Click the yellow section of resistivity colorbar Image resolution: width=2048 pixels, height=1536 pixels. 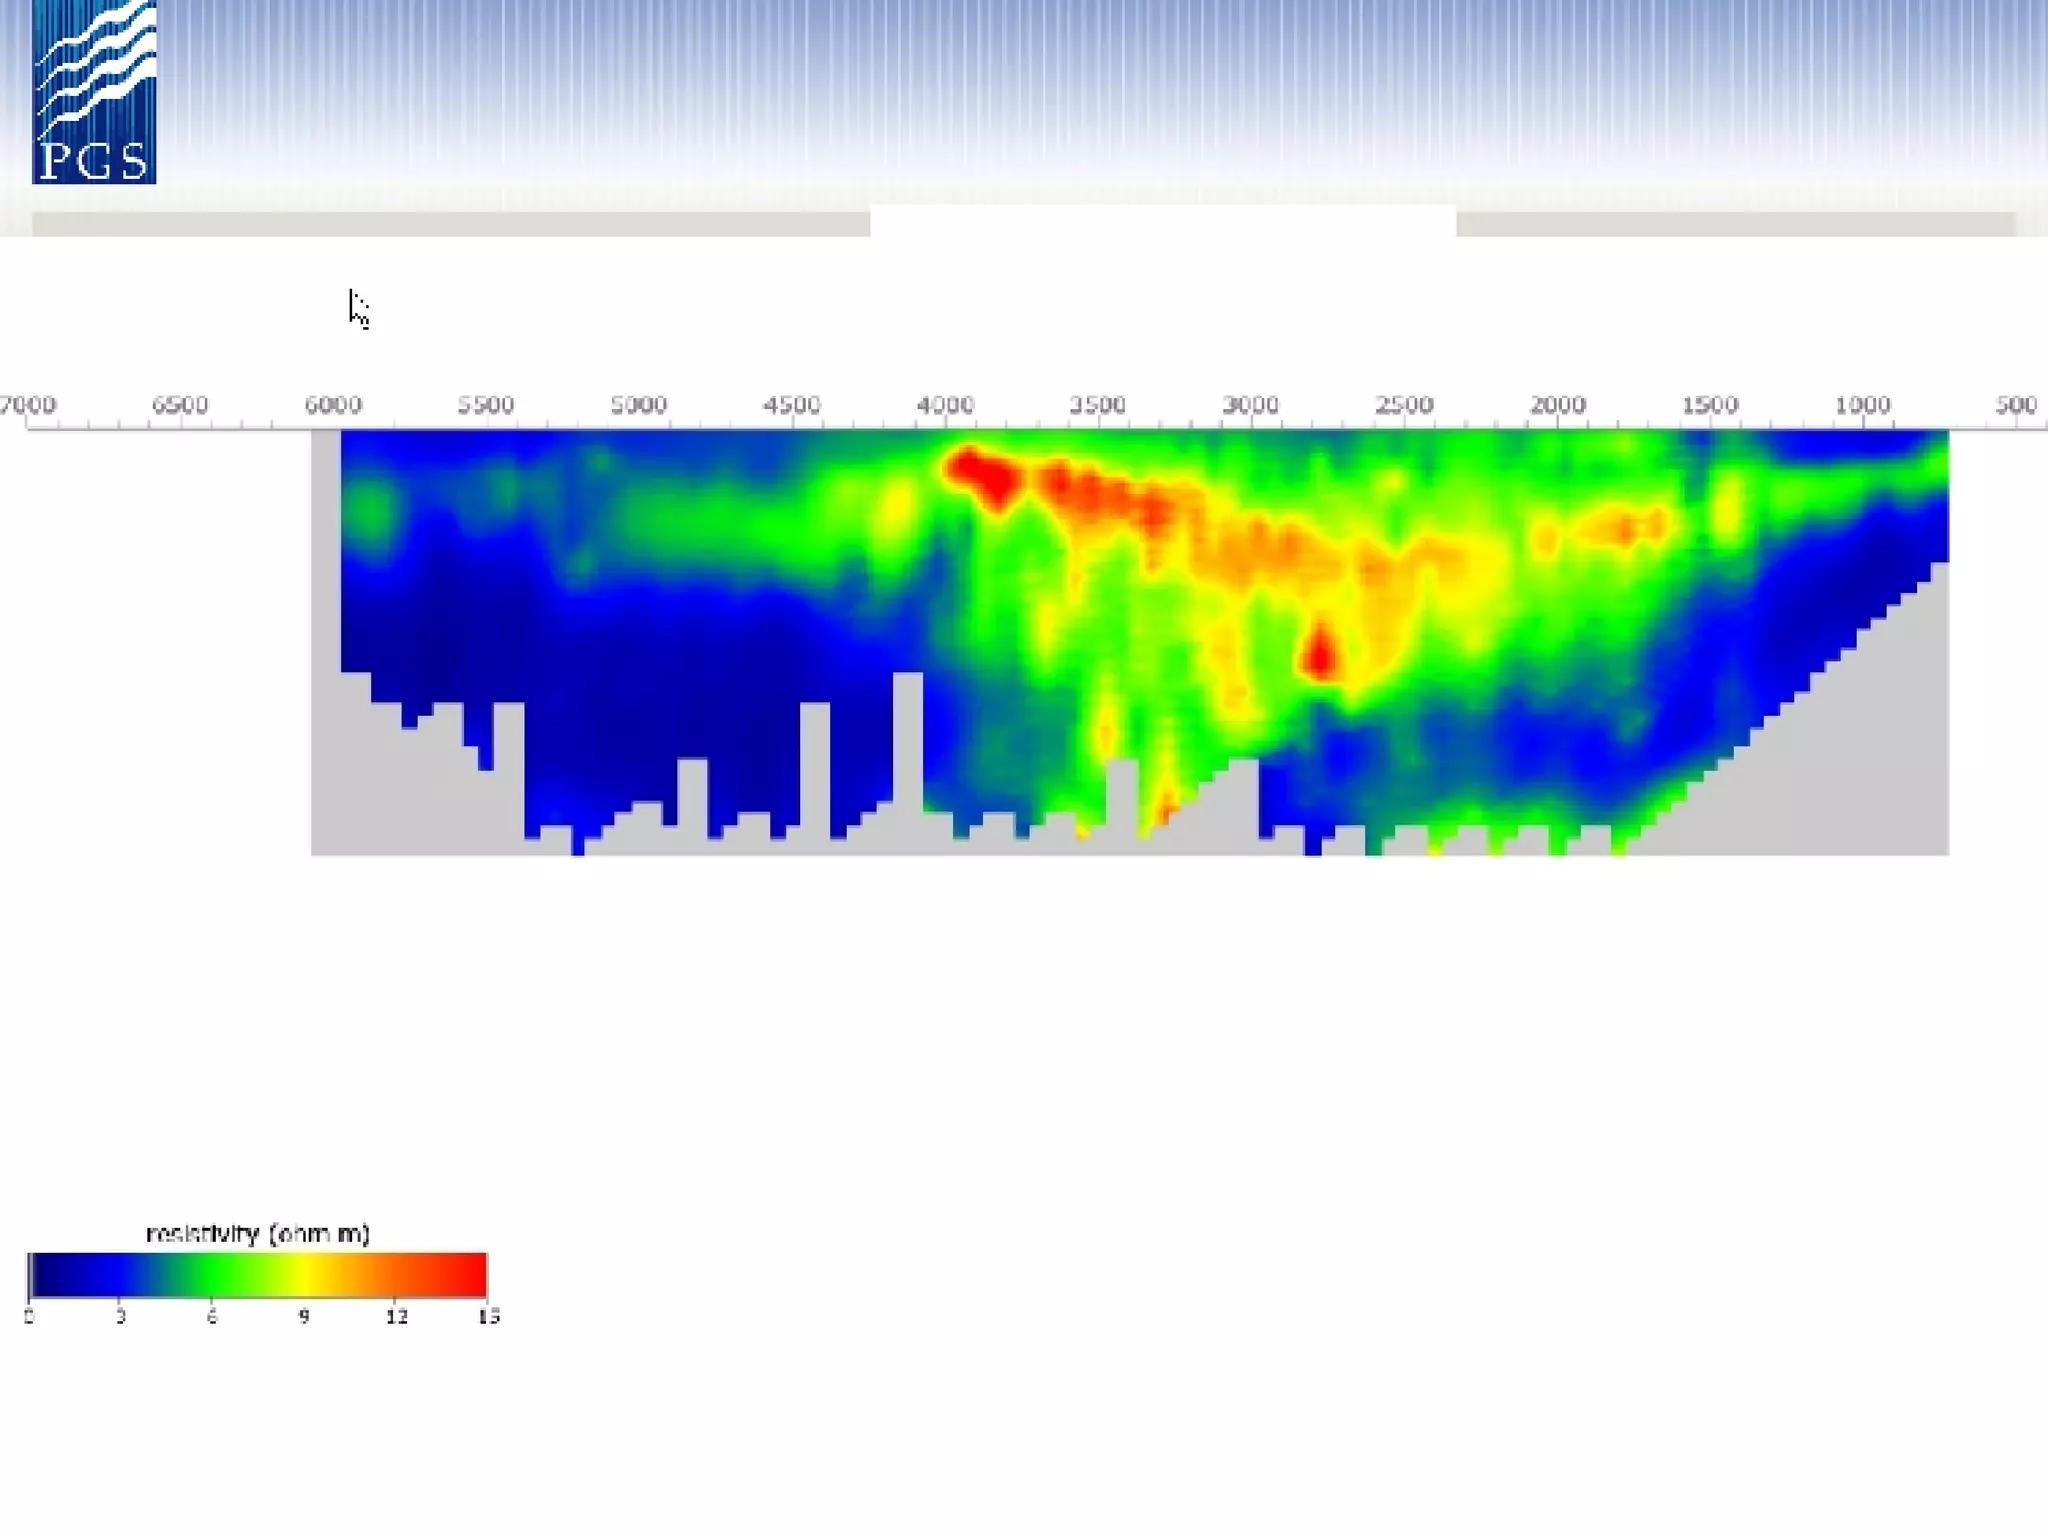click(x=305, y=1275)
